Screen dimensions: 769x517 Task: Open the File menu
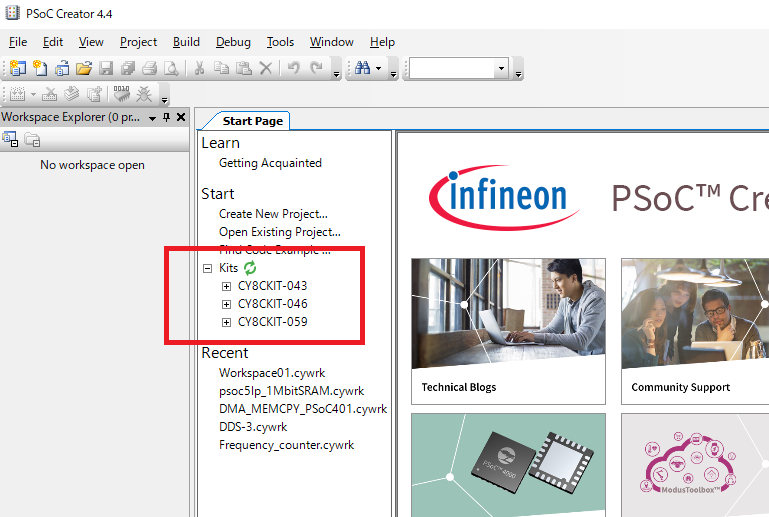pyautogui.click(x=18, y=42)
